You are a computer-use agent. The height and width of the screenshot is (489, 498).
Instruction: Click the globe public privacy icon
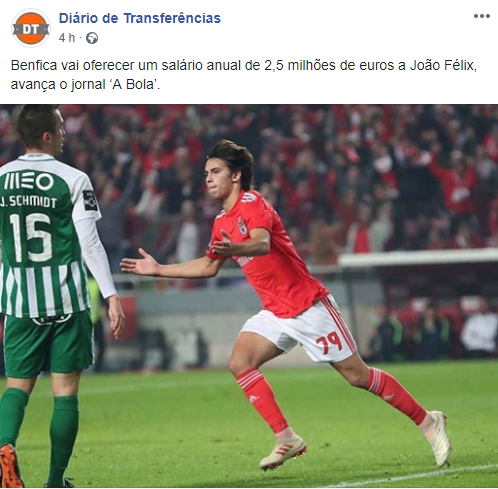click(x=92, y=38)
